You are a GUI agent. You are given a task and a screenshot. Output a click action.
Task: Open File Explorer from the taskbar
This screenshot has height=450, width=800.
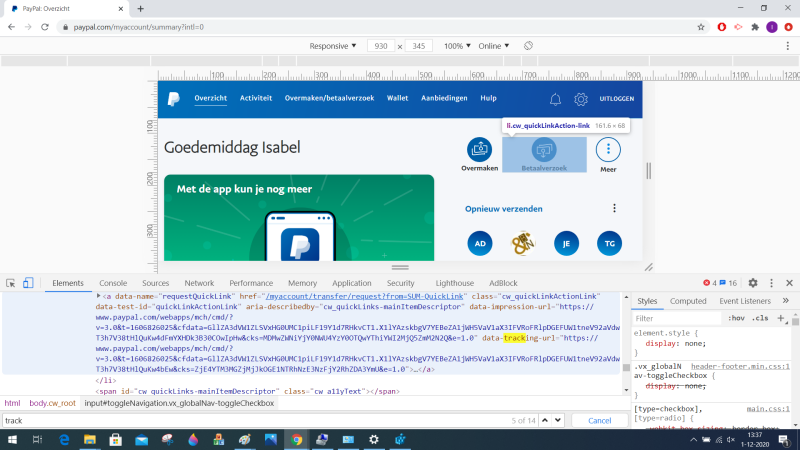point(90,439)
